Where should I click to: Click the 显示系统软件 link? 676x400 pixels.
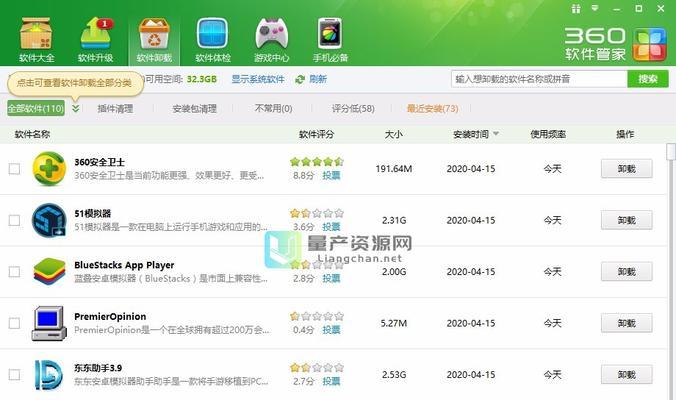coord(258,79)
